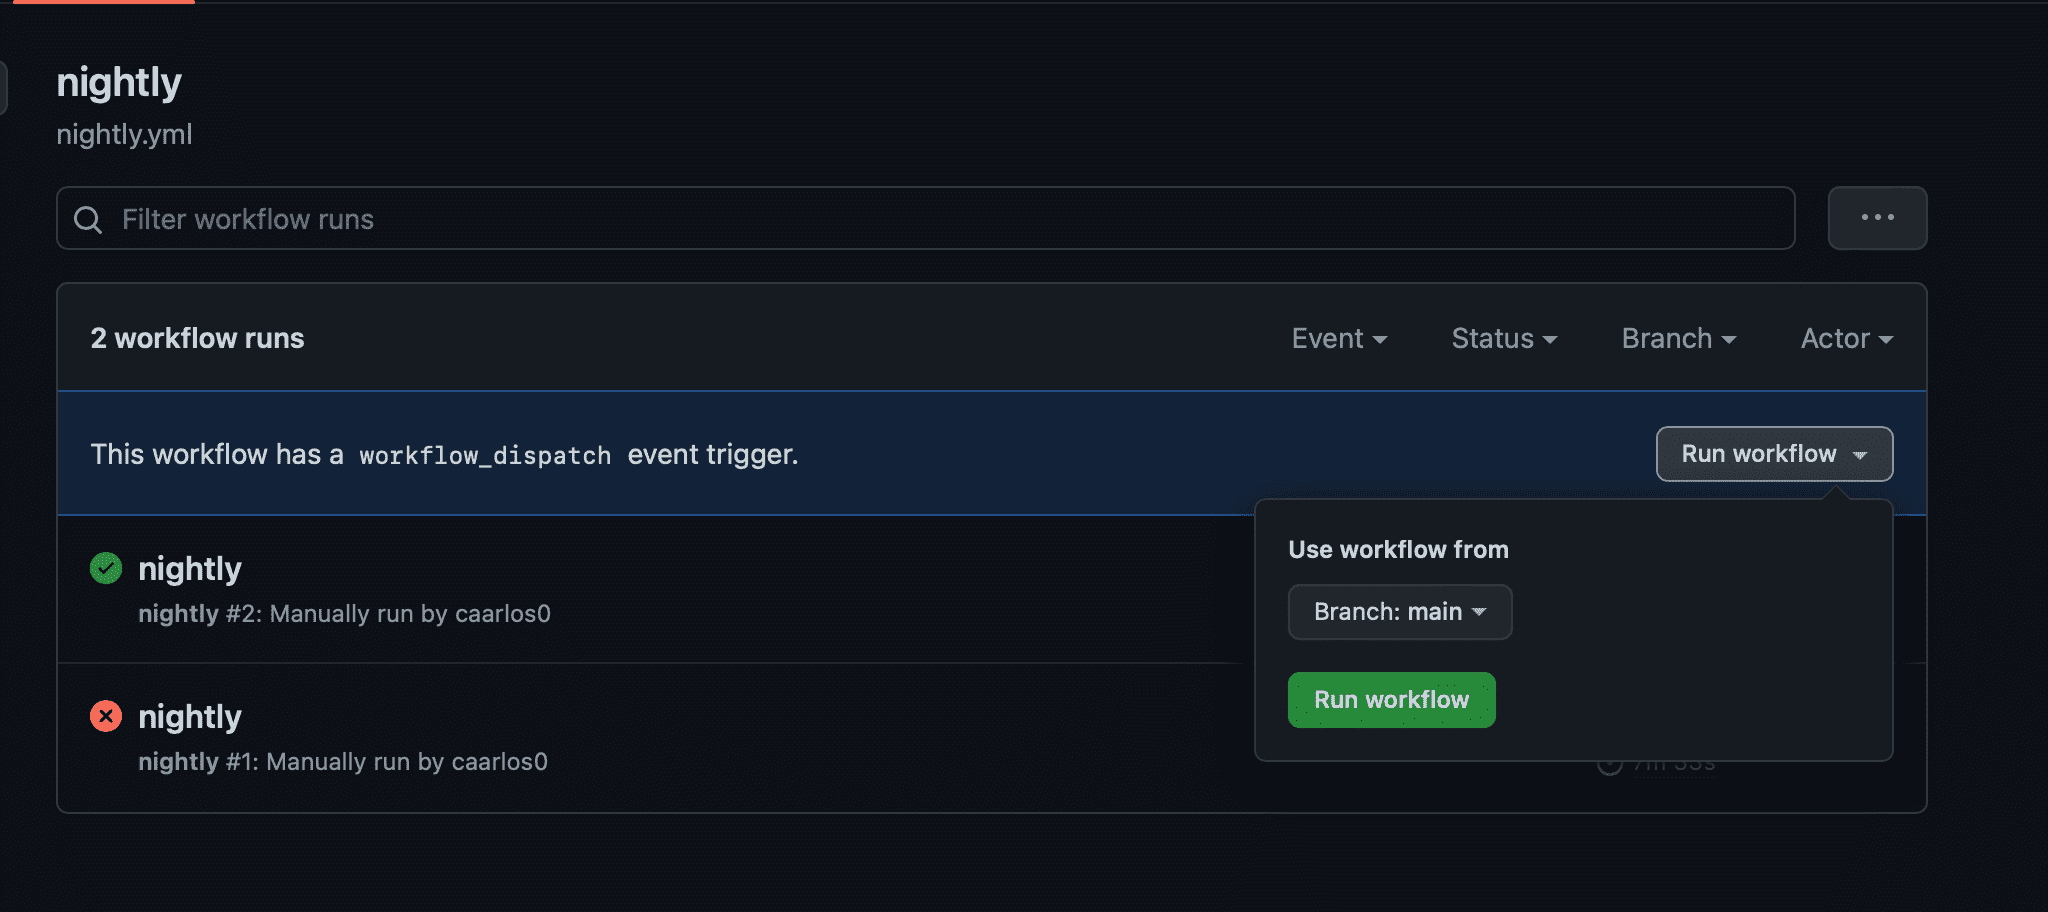Open the Actor filter dropdown
Image resolution: width=2048 pixels, height=912 pixels.
click(x=1845, y=338)
